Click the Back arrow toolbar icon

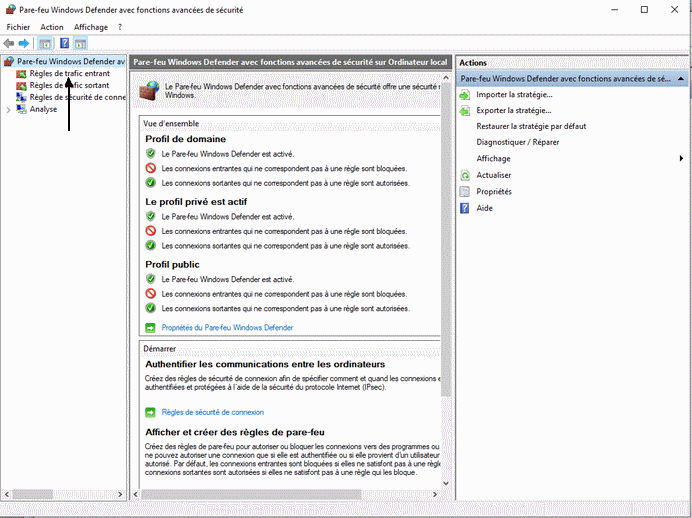[x=9, y=43]
